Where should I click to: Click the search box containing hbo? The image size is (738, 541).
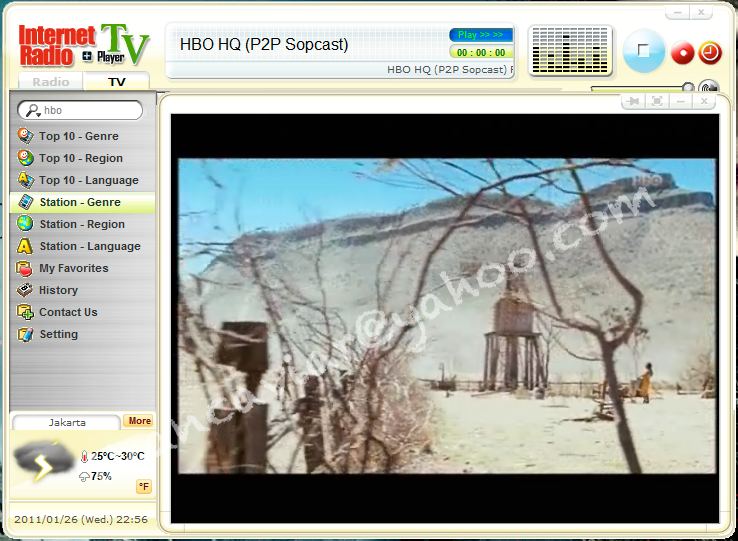click(x=80, y=111)
